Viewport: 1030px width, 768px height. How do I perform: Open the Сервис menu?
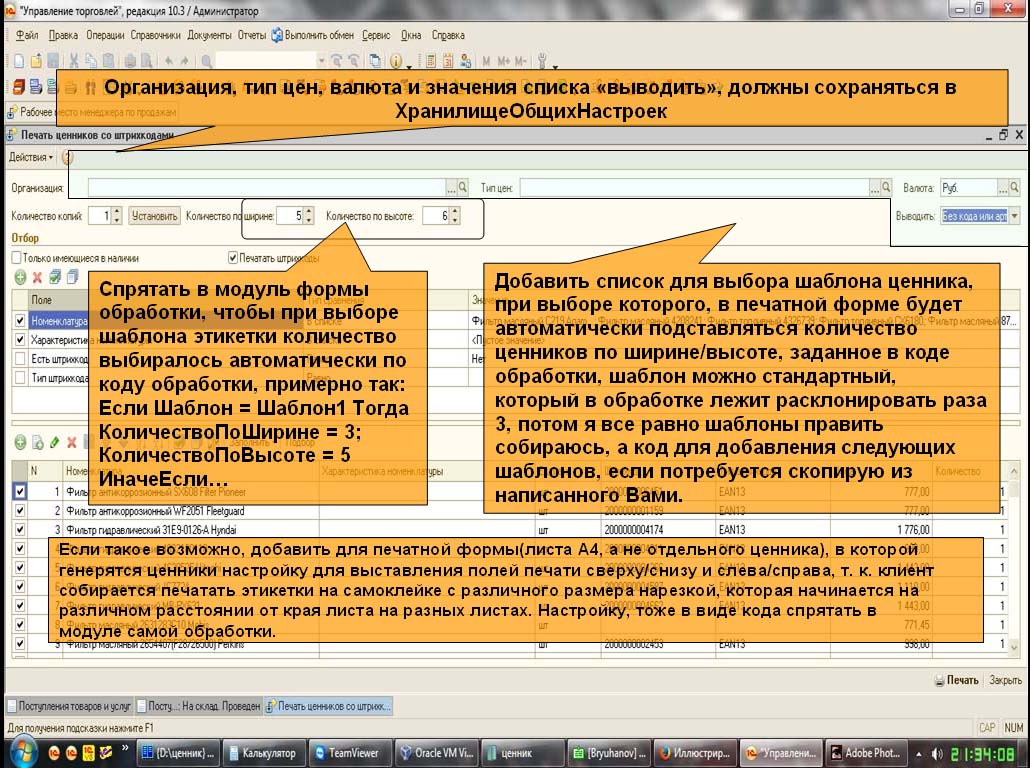[376, 35]
